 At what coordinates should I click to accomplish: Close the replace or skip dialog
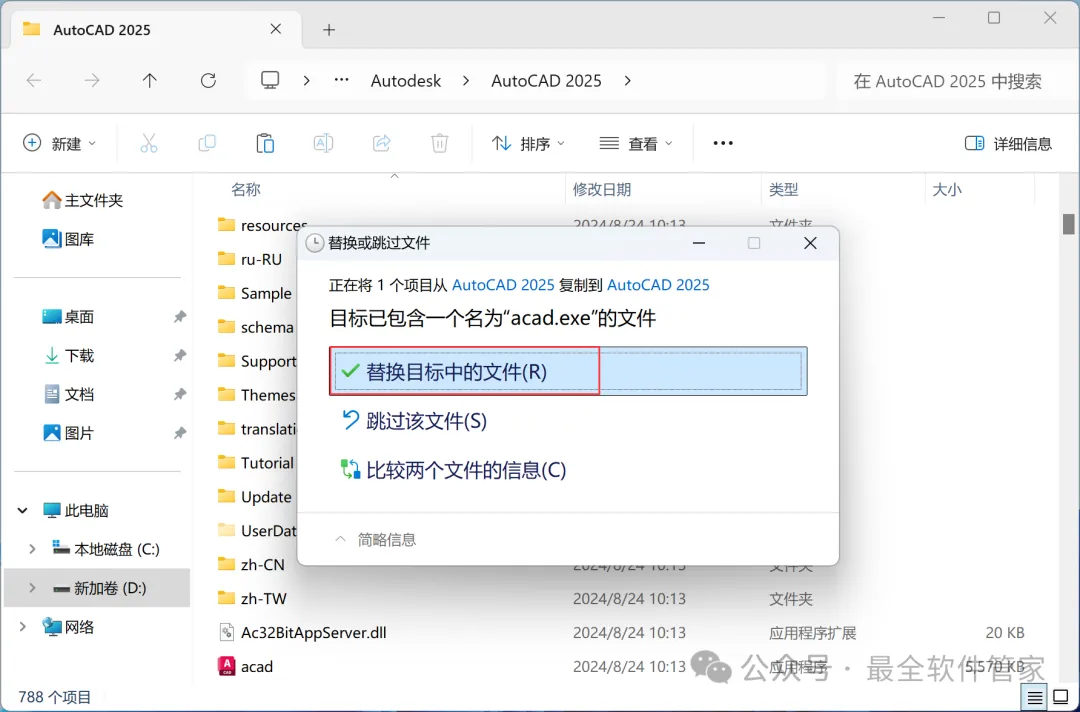pyautogui.click(x=810, y=243)
